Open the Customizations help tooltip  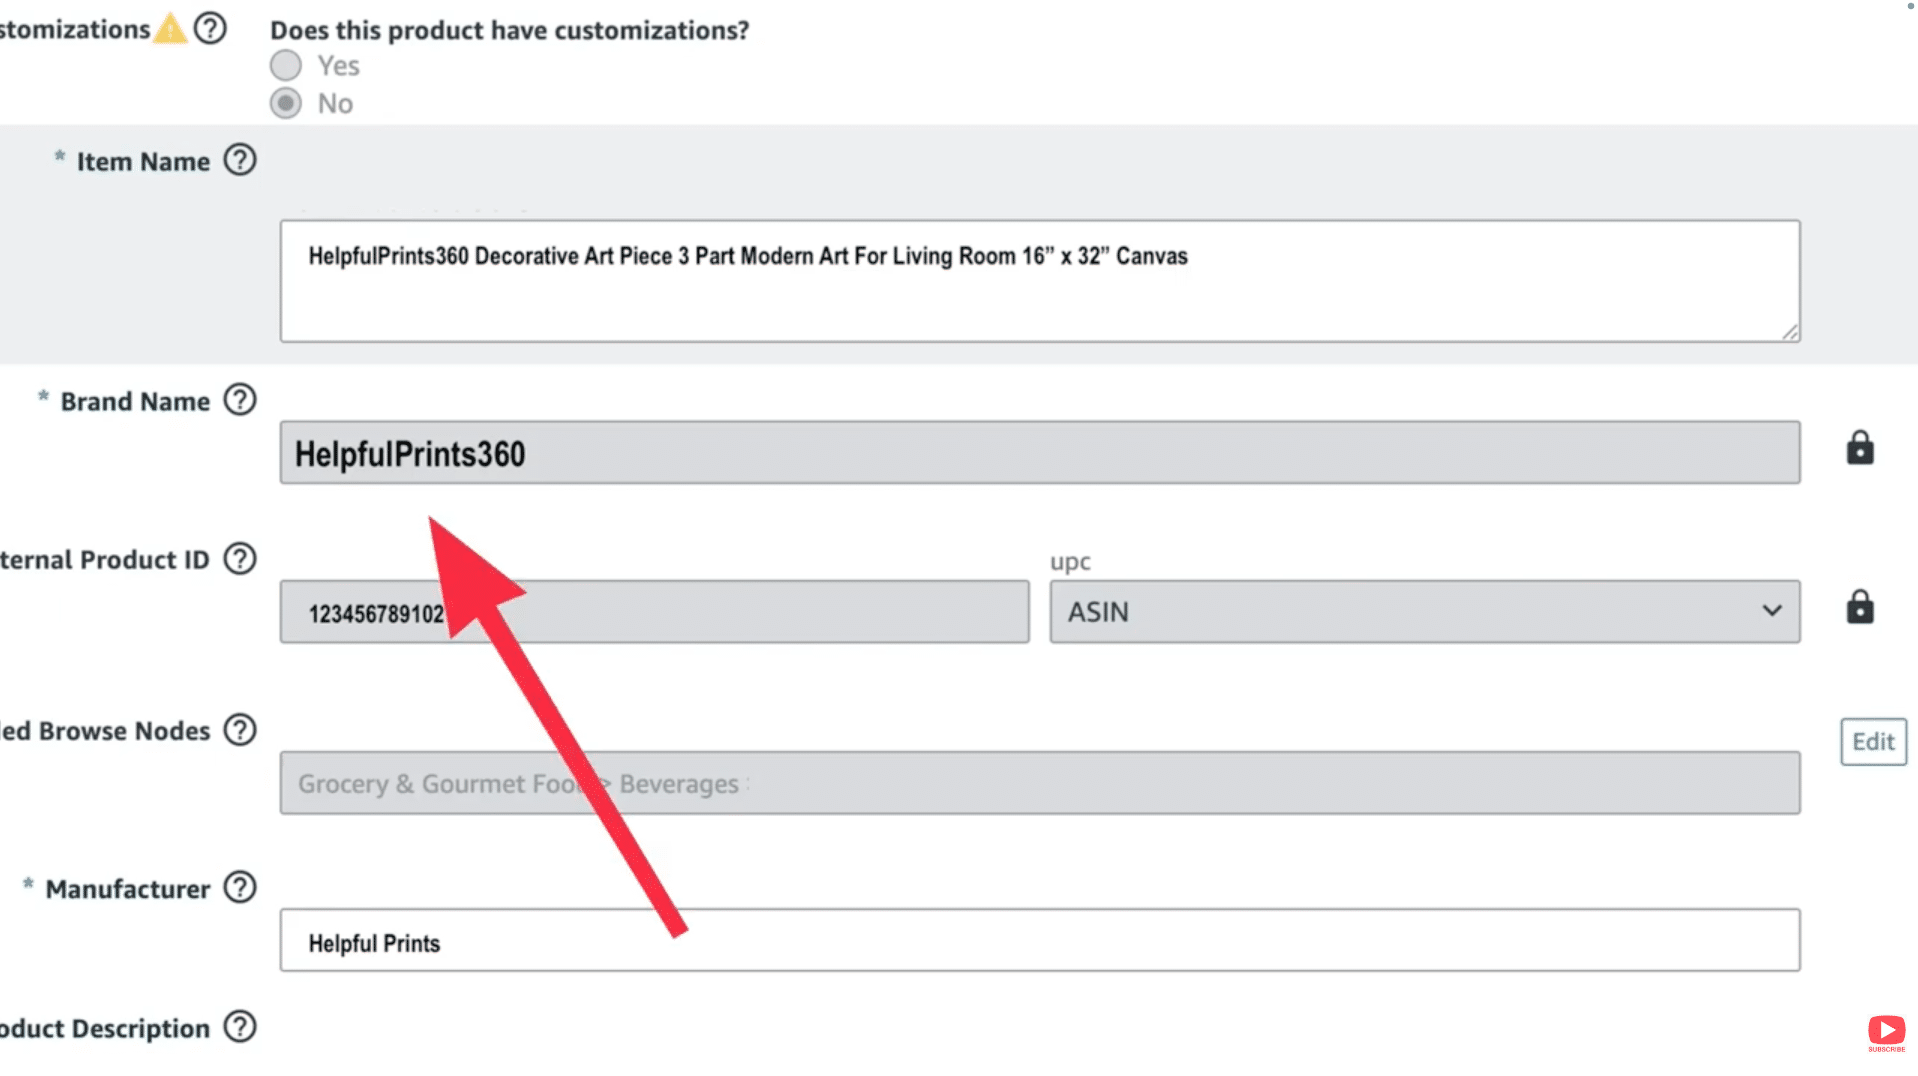click(211, 29)
